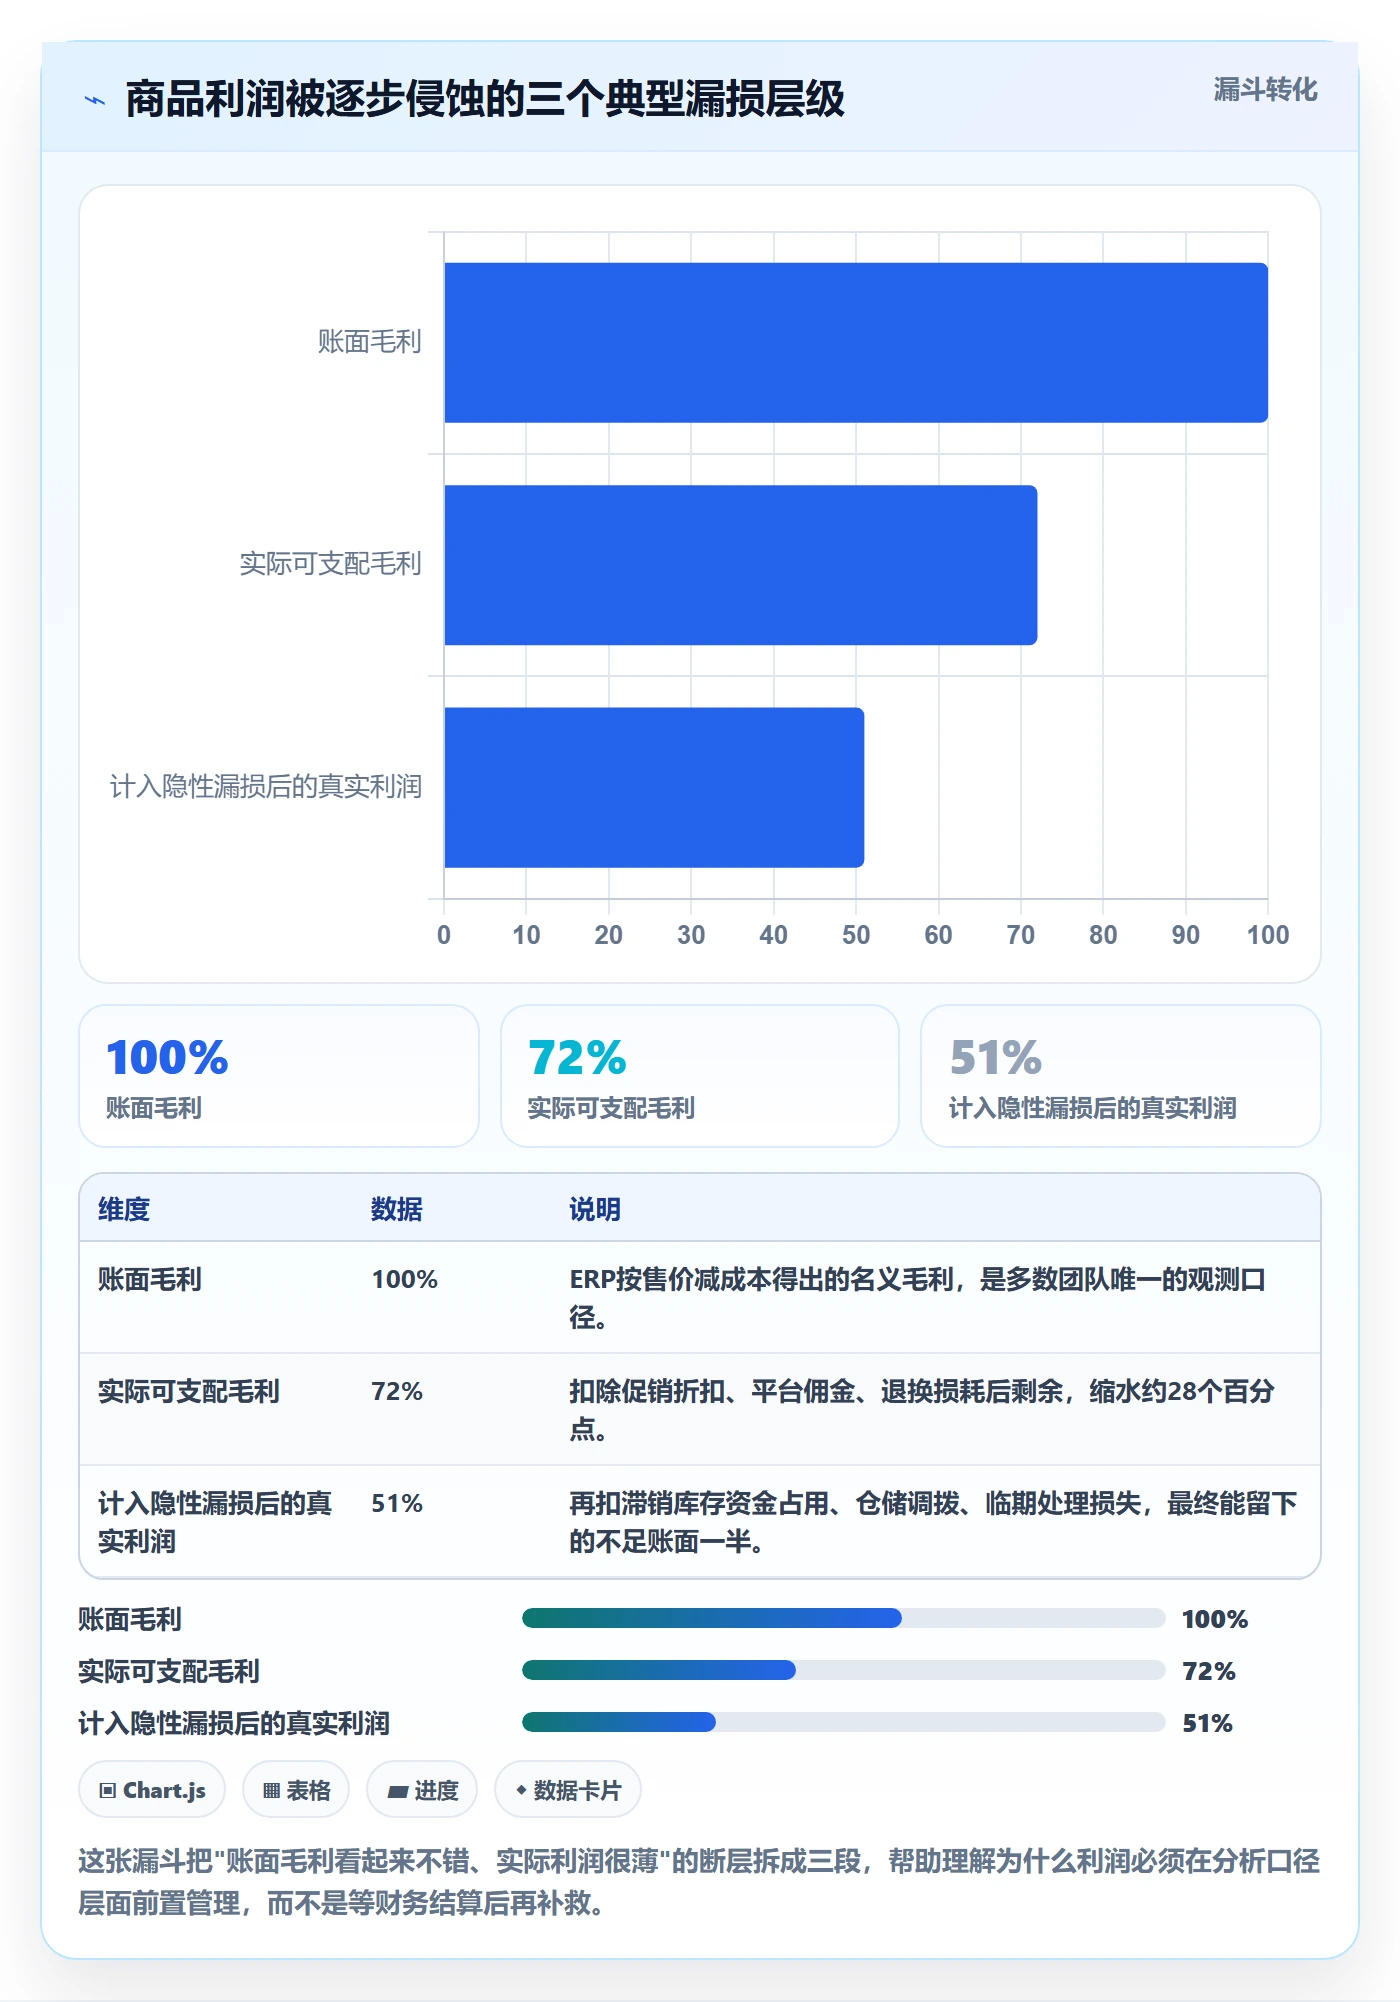Viewport: 1400px width, 2002px height.
Task: Click the 账面毛利 progress bar
Action: [x=844, y=1618]
